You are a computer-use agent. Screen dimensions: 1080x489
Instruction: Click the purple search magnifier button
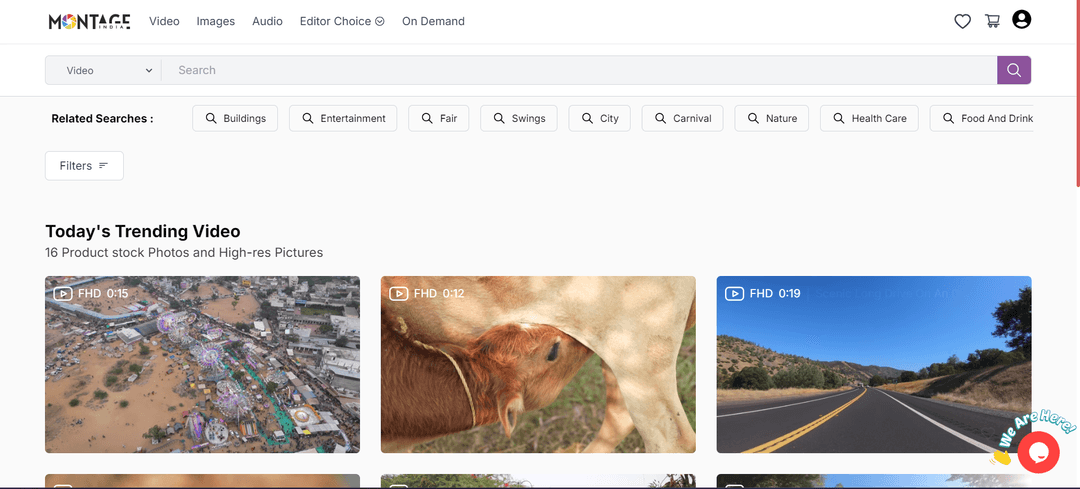coord(1013,70)
